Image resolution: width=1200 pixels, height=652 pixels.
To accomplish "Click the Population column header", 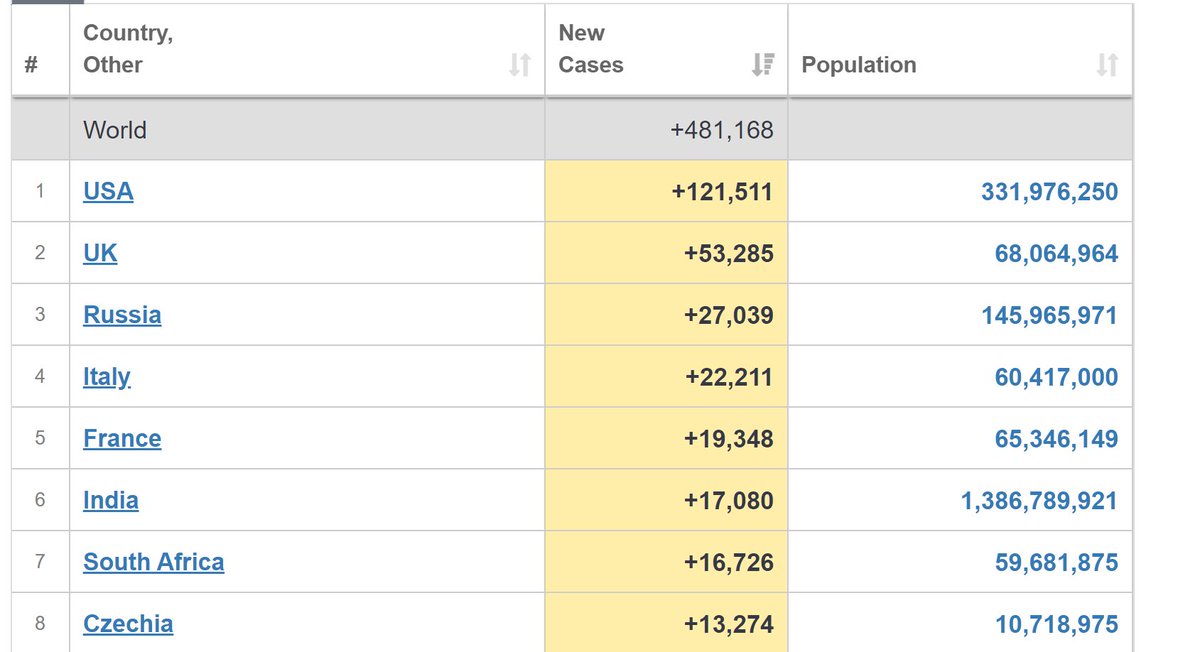I will (x=960, y=50).
